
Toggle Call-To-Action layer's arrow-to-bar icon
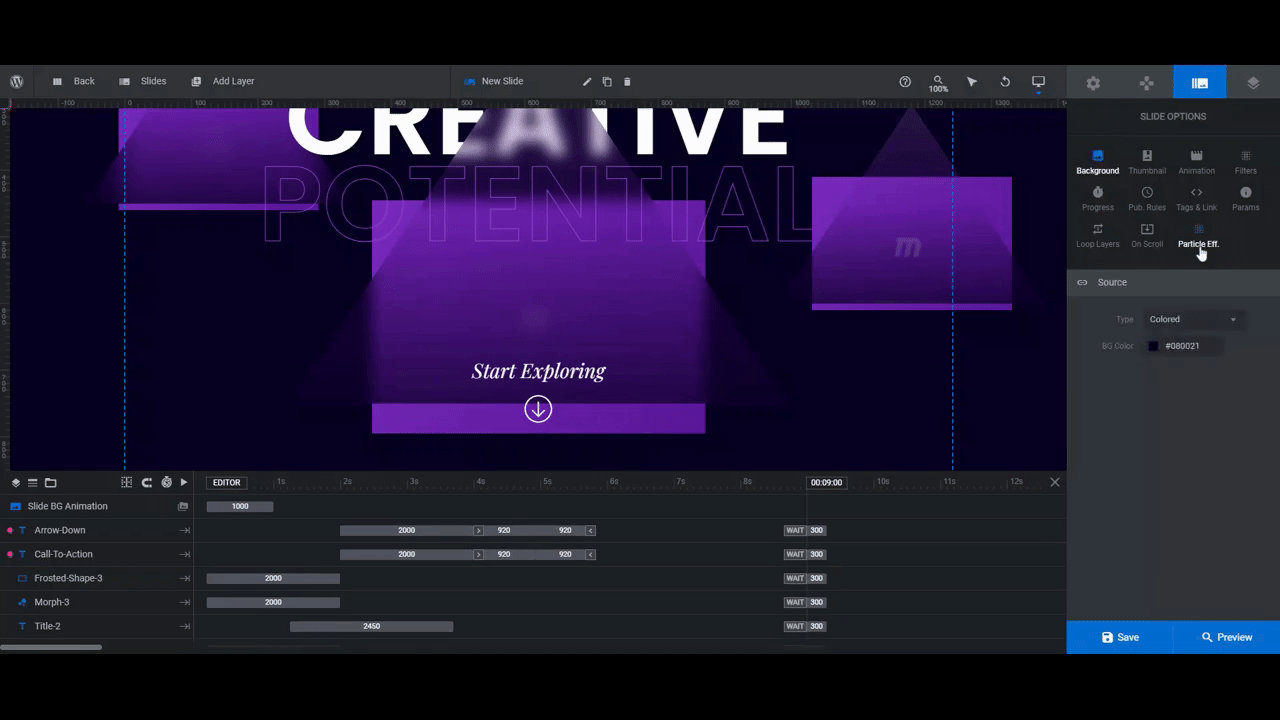[x=184, y=554]
